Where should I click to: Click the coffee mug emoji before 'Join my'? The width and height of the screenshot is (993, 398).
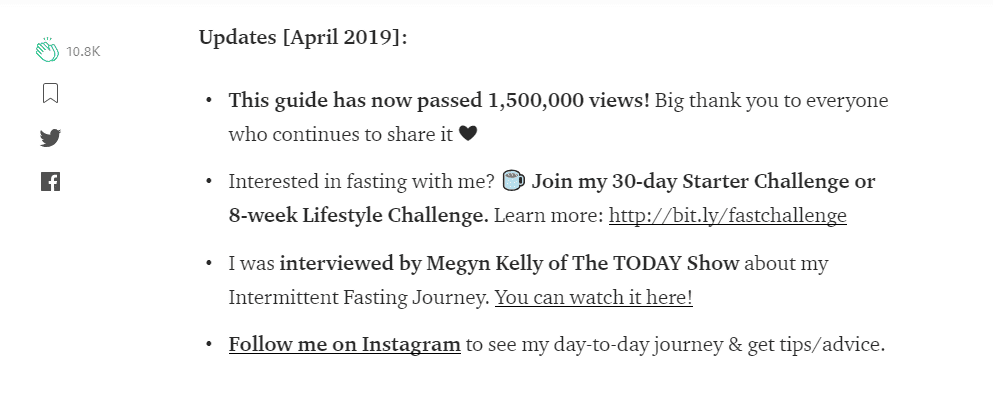[x=513, y=181]
